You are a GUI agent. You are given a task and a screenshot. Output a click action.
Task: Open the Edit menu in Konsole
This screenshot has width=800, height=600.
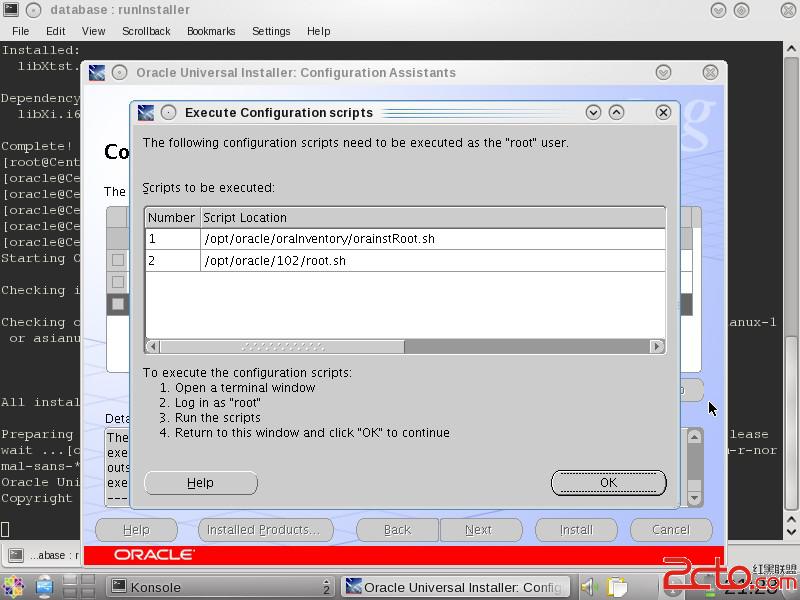pyautogui.click(x=56, y=31)
